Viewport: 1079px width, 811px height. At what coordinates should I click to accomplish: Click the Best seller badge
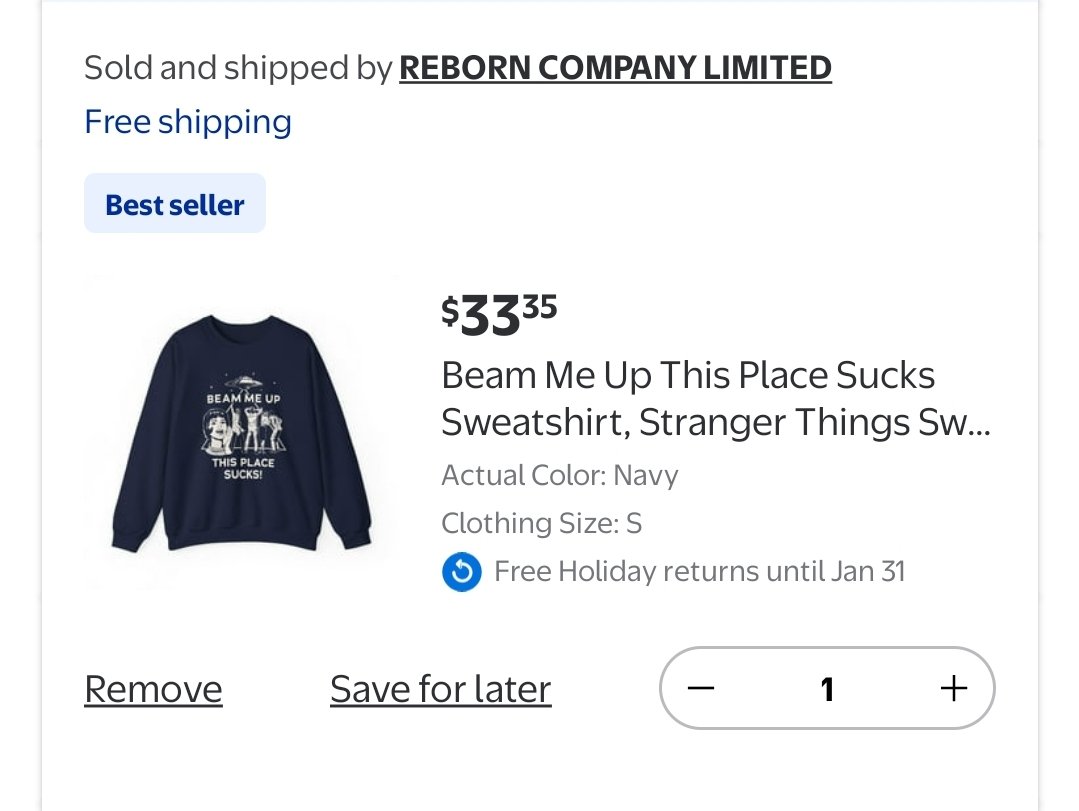175,204
